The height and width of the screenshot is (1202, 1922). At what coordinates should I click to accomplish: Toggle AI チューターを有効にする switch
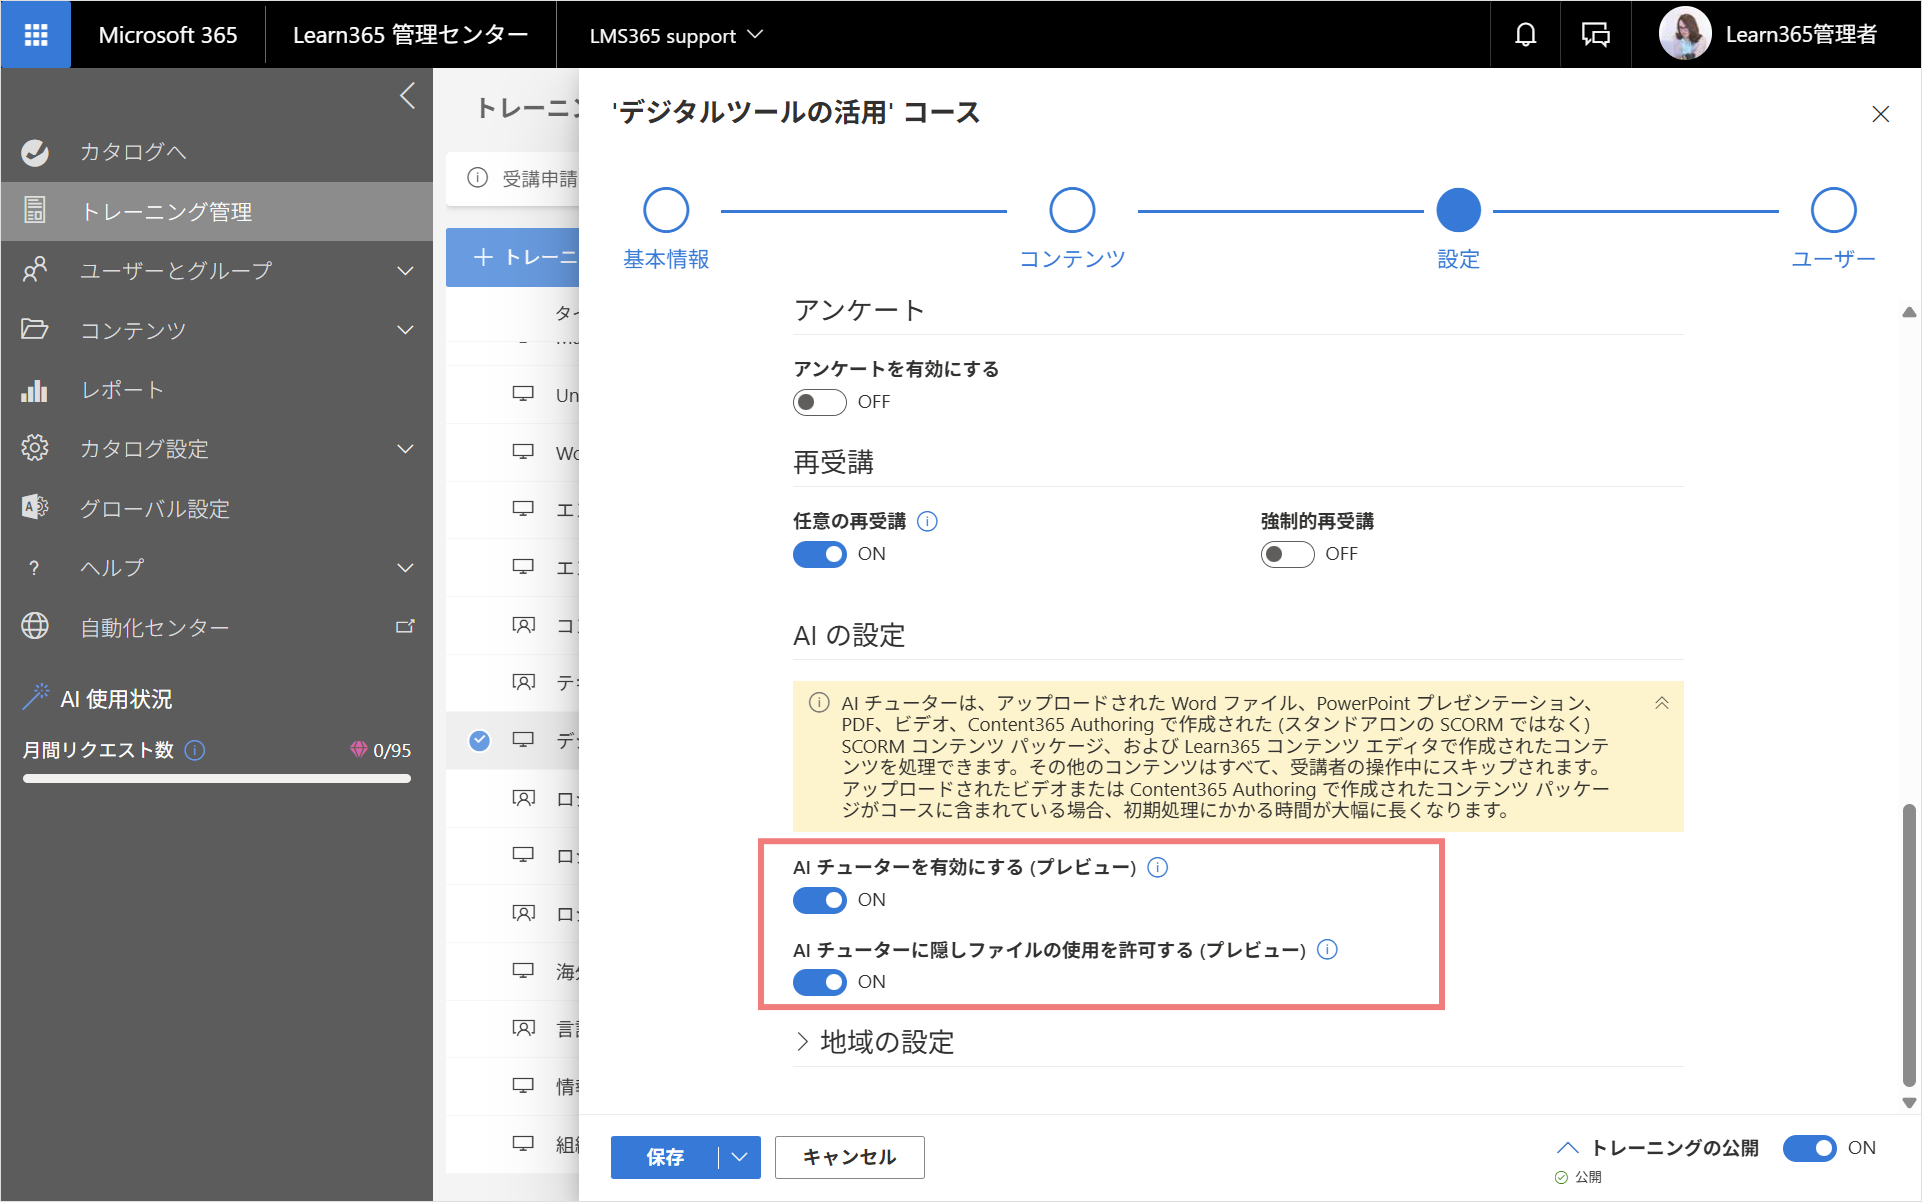[819, 900]
